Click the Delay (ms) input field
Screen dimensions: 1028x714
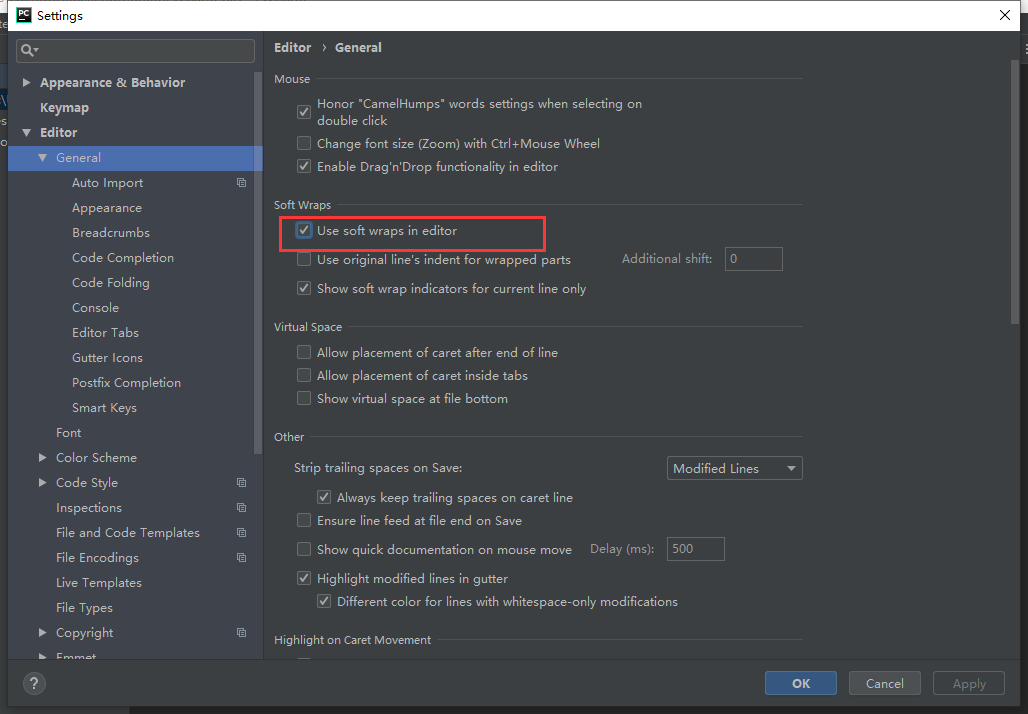point(695,549)
